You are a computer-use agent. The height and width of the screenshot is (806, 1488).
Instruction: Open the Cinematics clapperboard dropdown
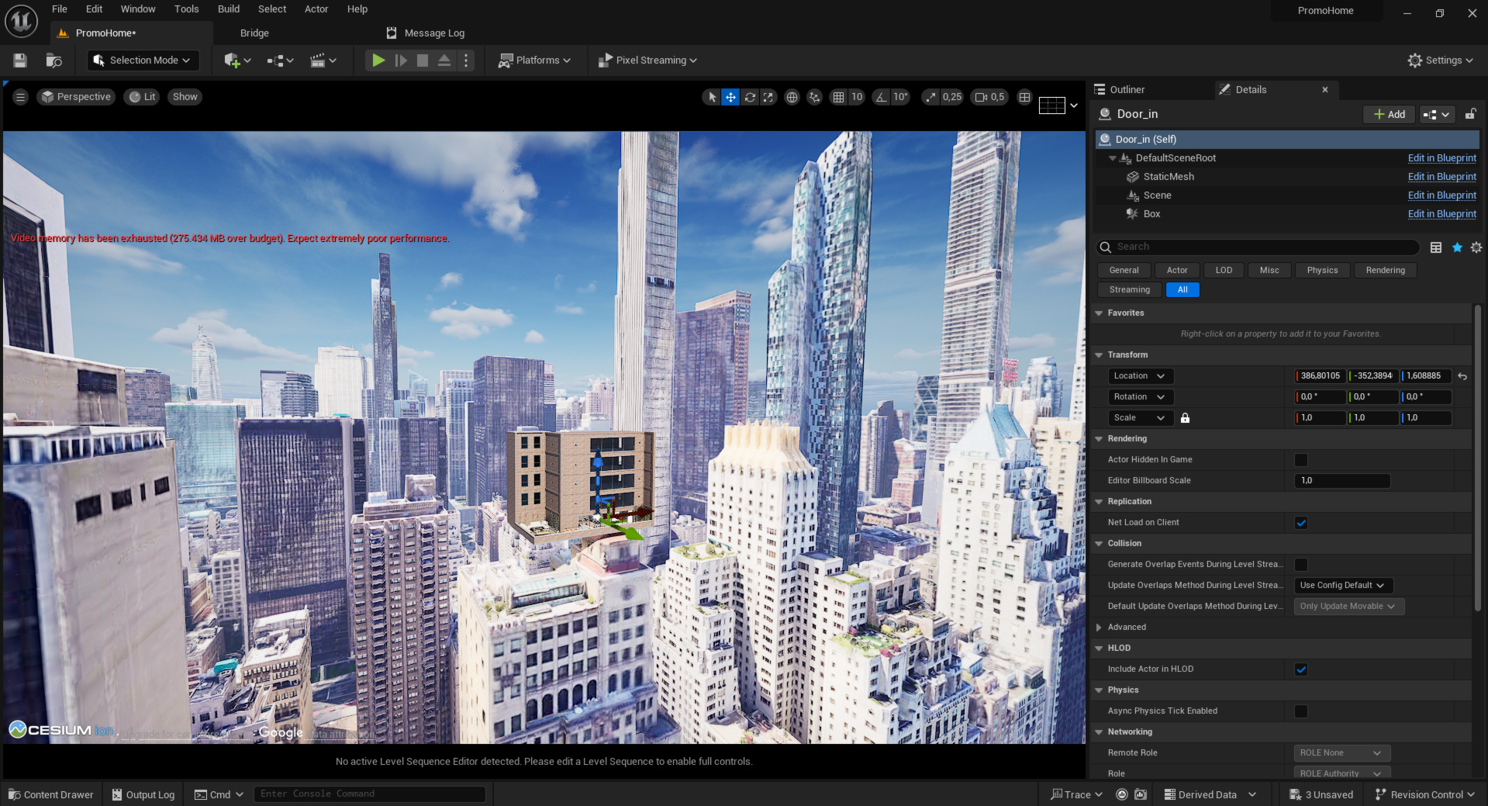323,60
